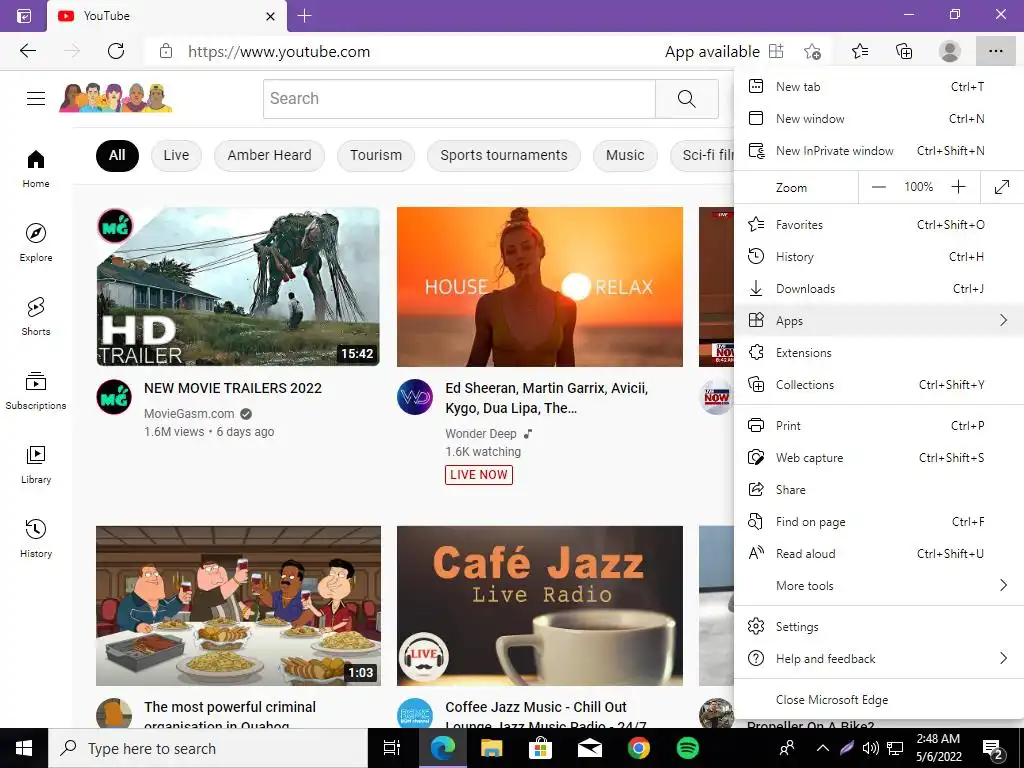Expand the Apps submenu

879,321
